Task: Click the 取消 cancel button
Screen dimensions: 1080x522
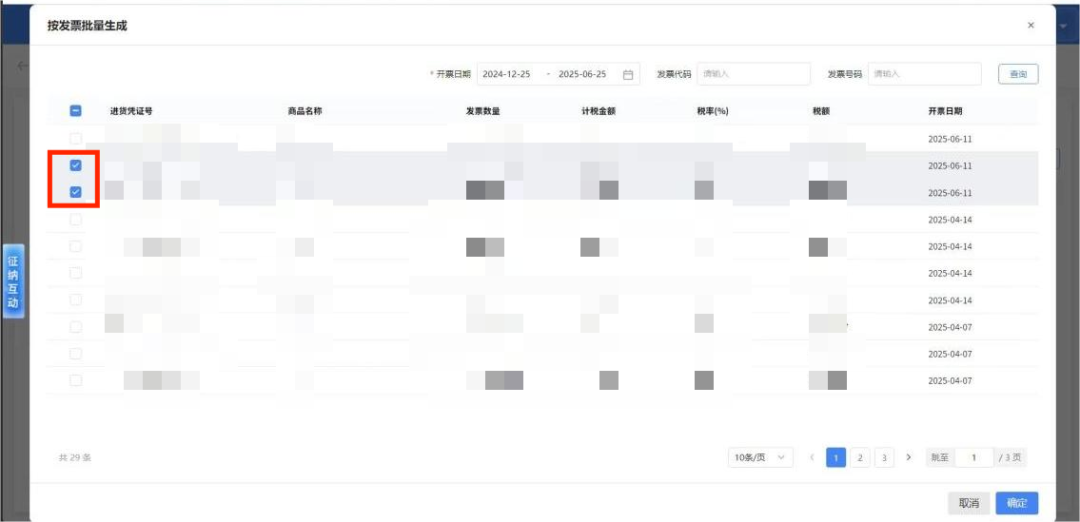Action: [968, 503]
